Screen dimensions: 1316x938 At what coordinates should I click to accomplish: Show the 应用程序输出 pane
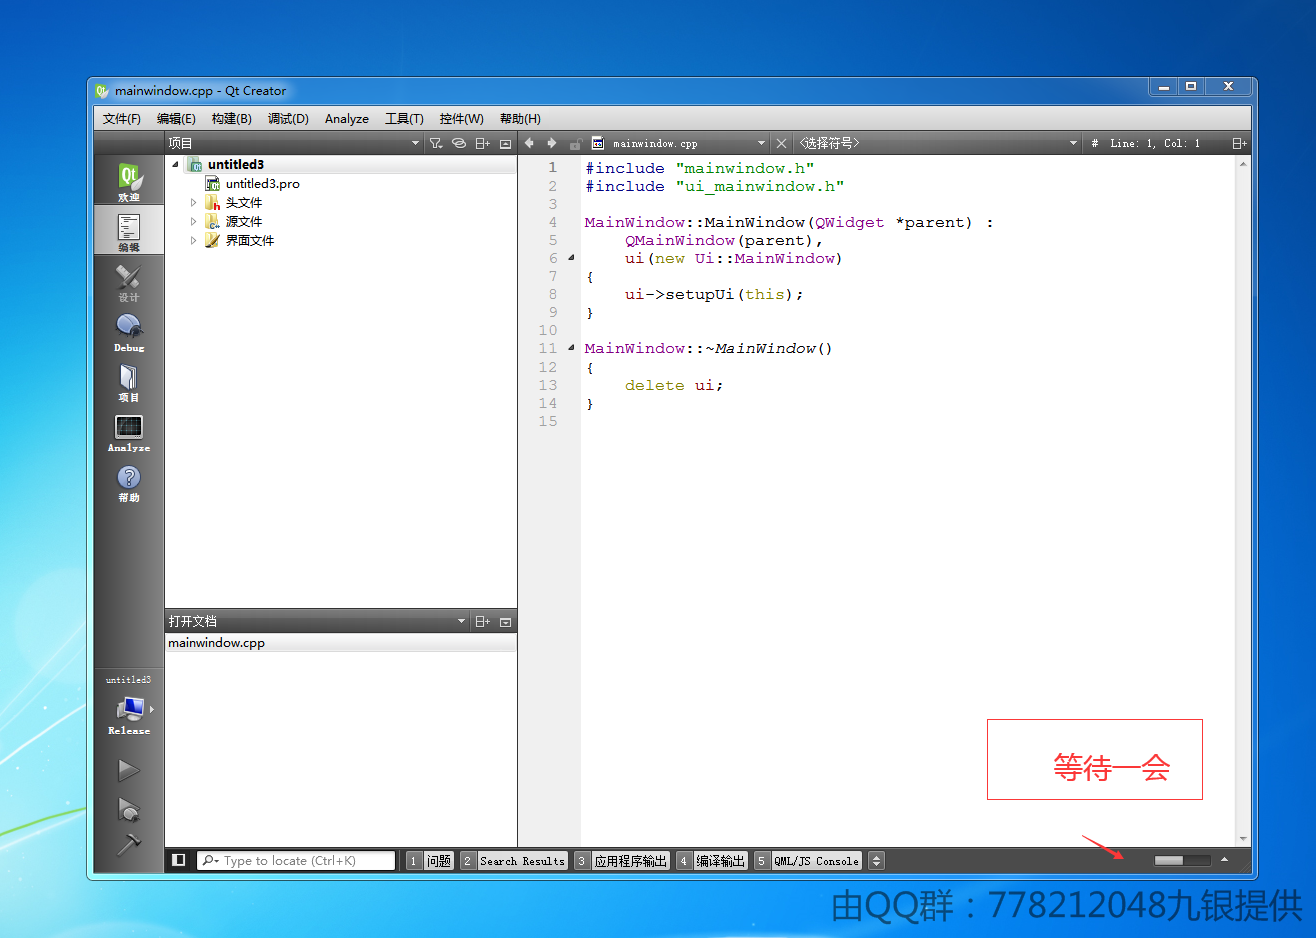(622, 861)
